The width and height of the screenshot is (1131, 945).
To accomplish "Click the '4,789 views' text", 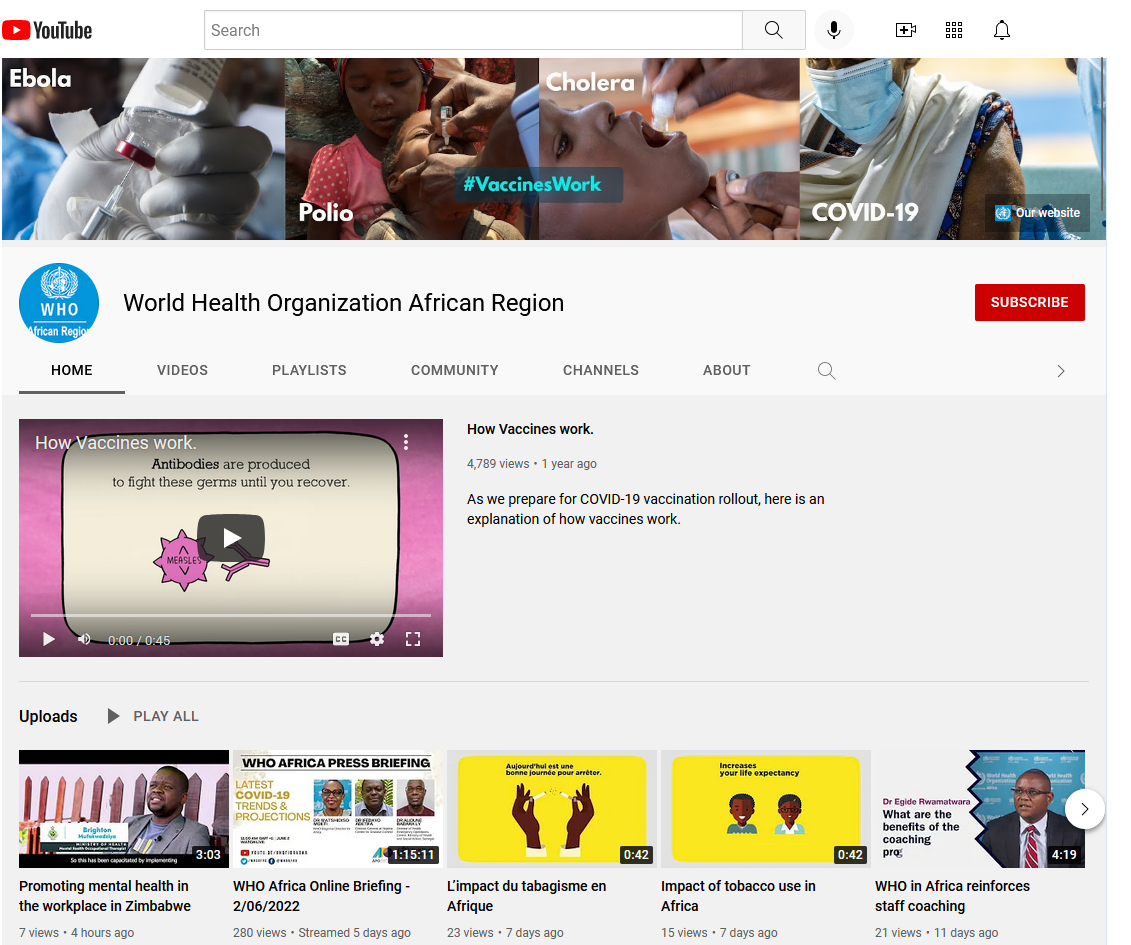I will coord(498,464).
